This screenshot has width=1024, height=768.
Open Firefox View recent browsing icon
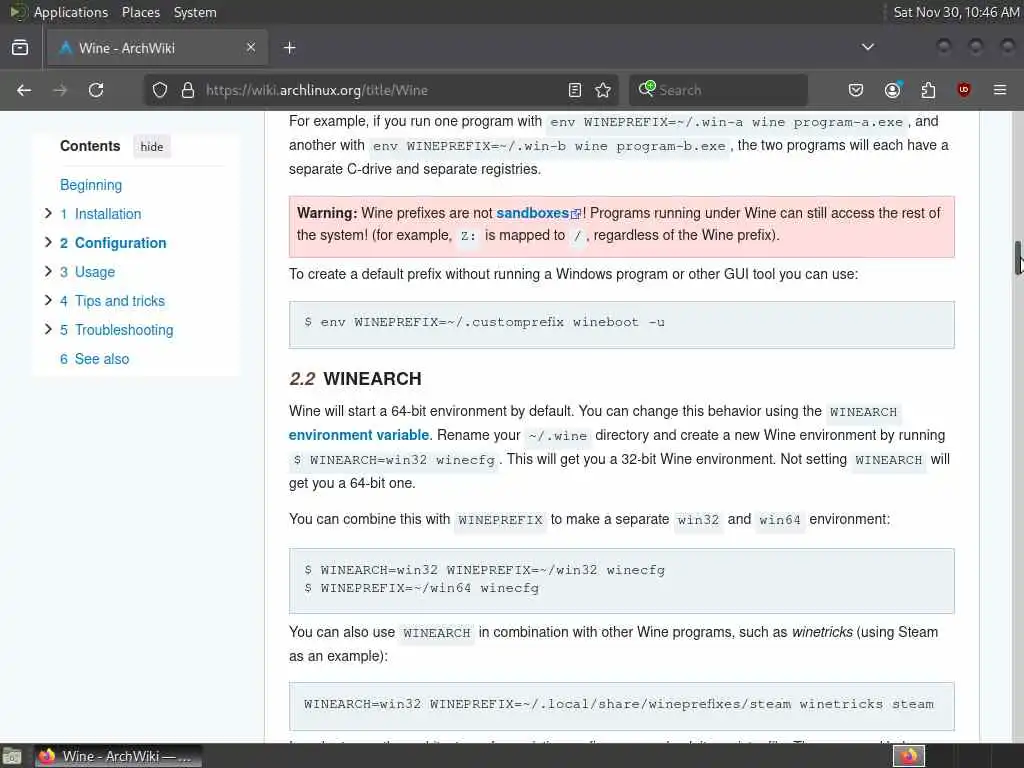click(x=20, y=48)
